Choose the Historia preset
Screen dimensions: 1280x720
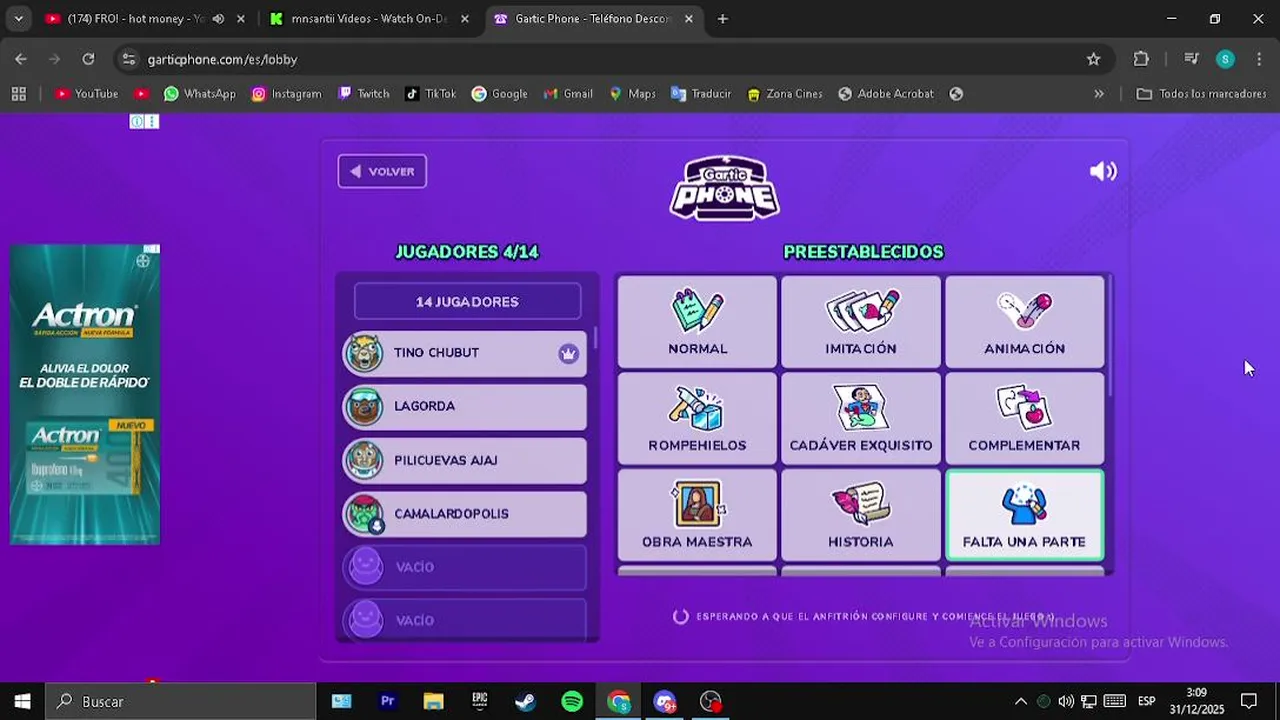(861, 515)
